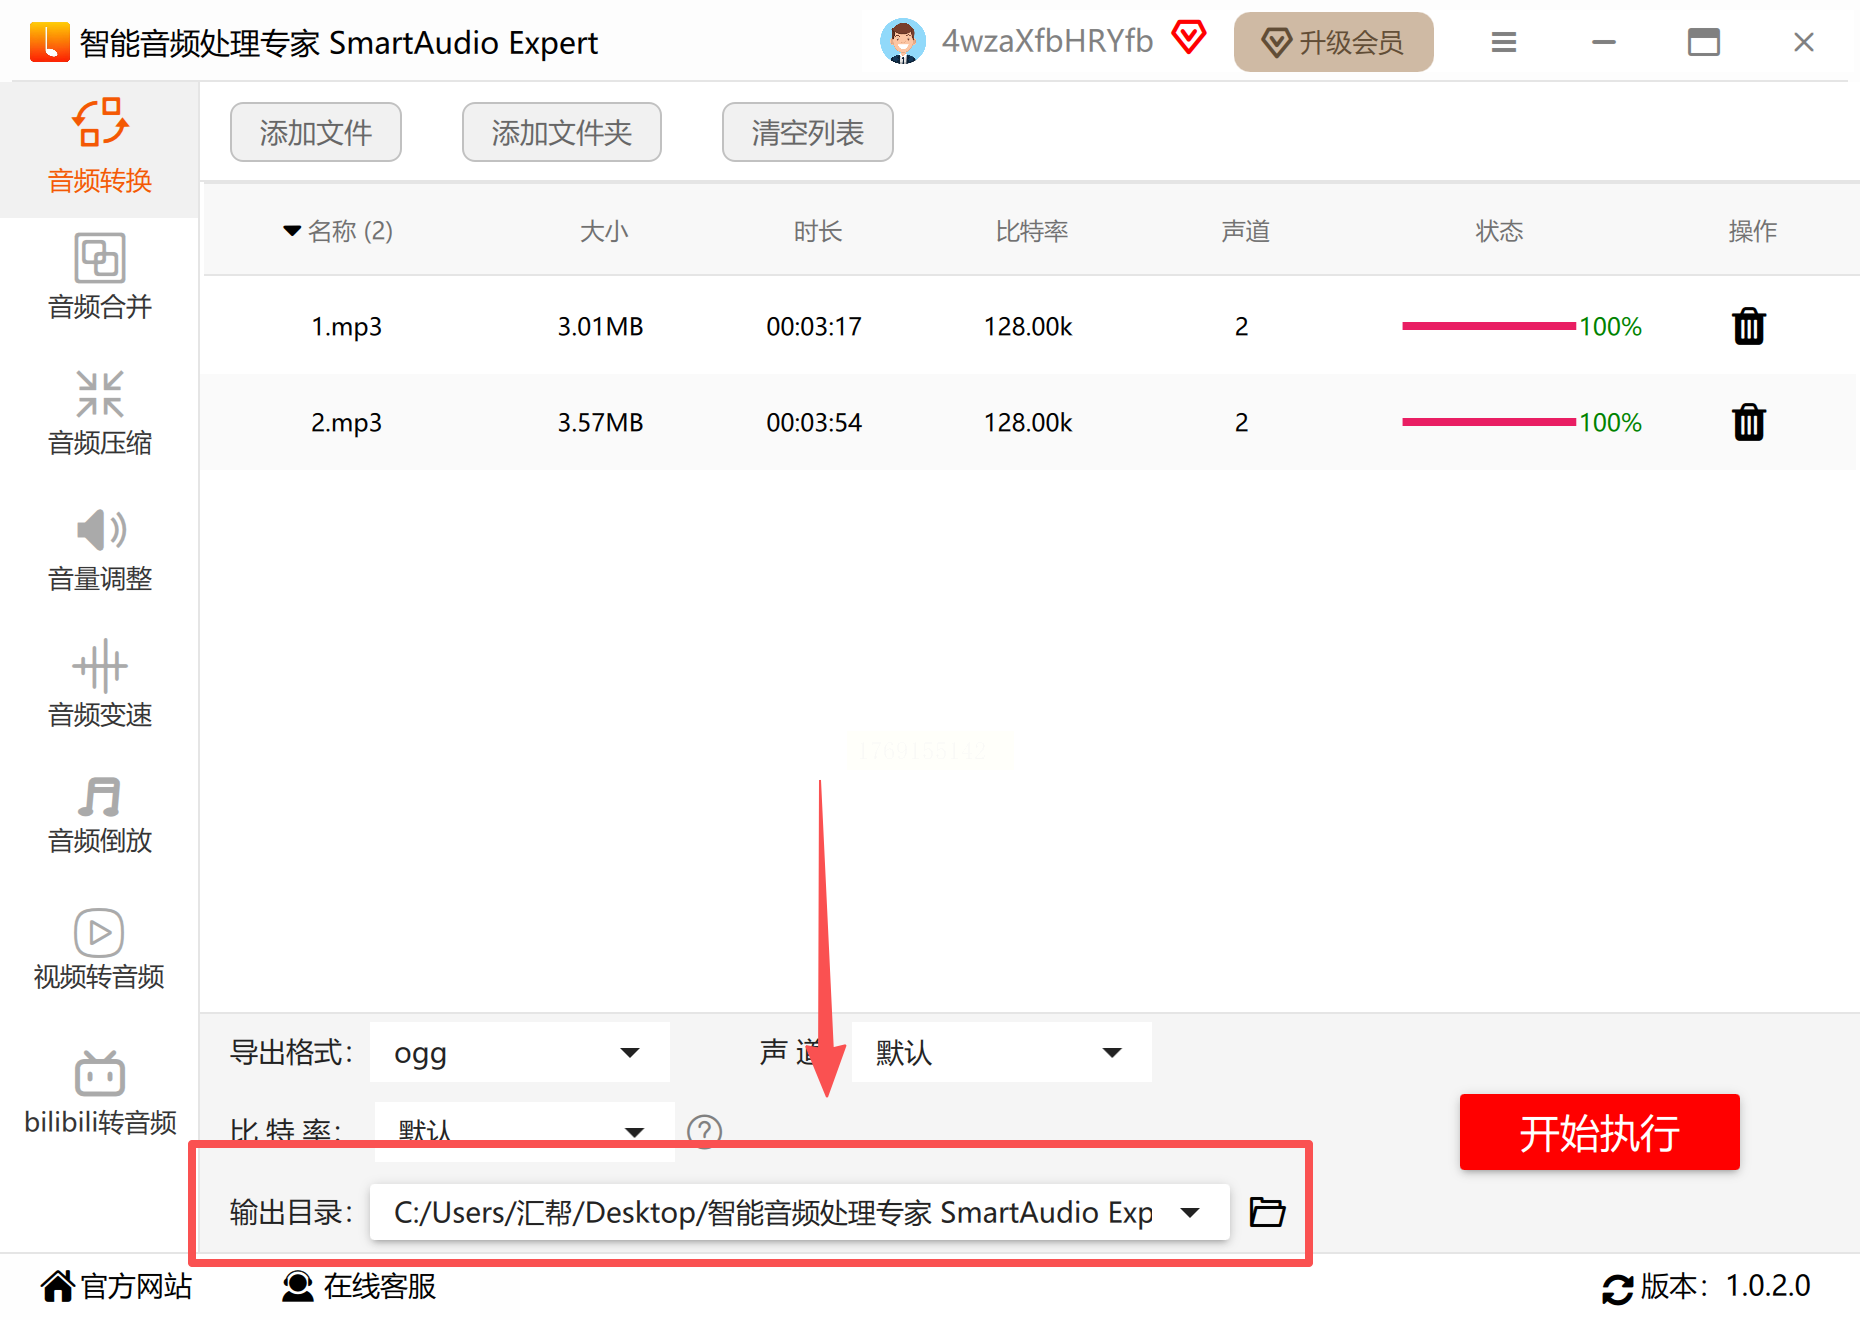The height and width of the screenshot is (1320, 1860).
Task: Maximize the SmartAudio Expert window
Action: [x=1704, y=42]
